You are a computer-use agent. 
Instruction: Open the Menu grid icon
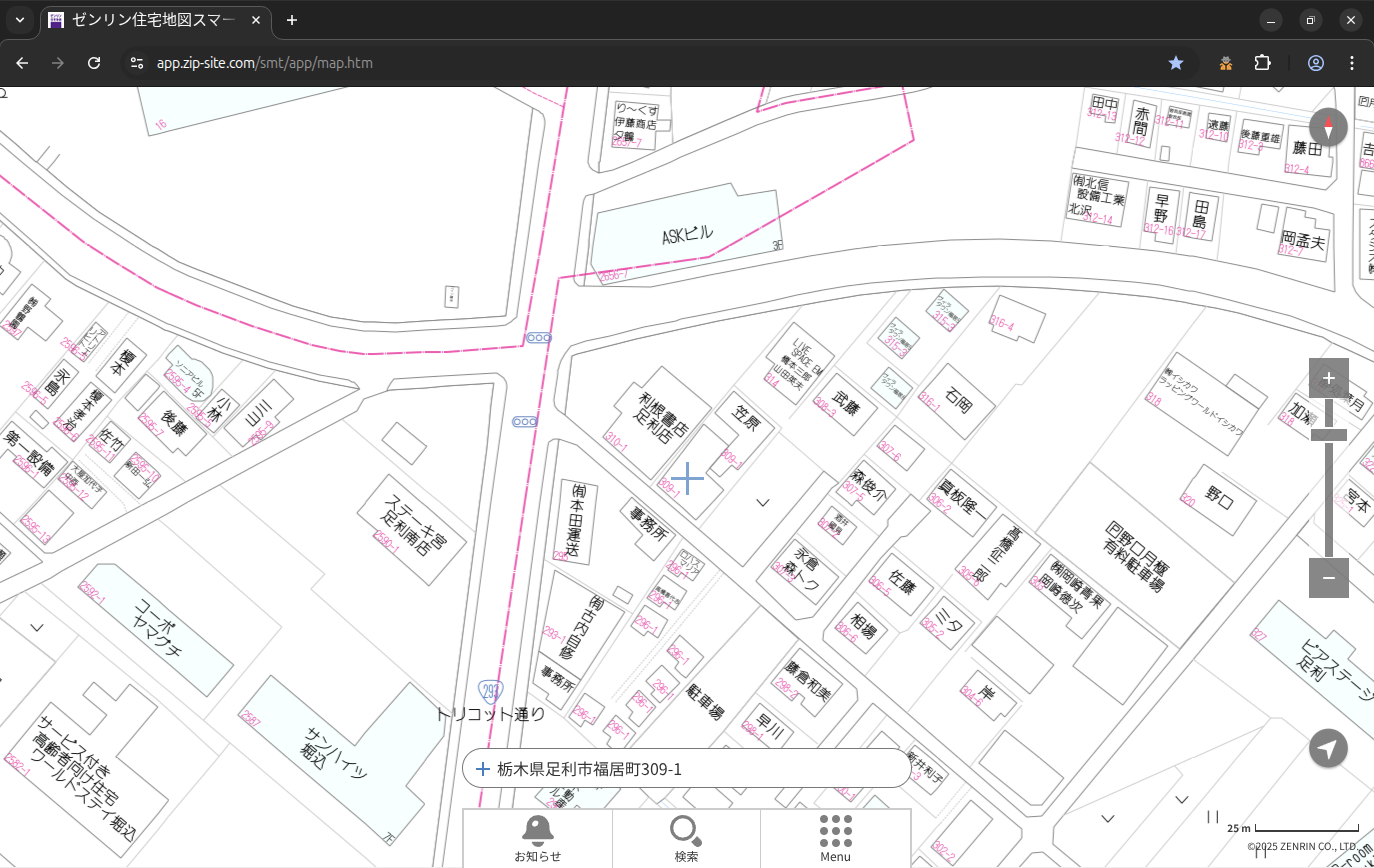[835, 838]
